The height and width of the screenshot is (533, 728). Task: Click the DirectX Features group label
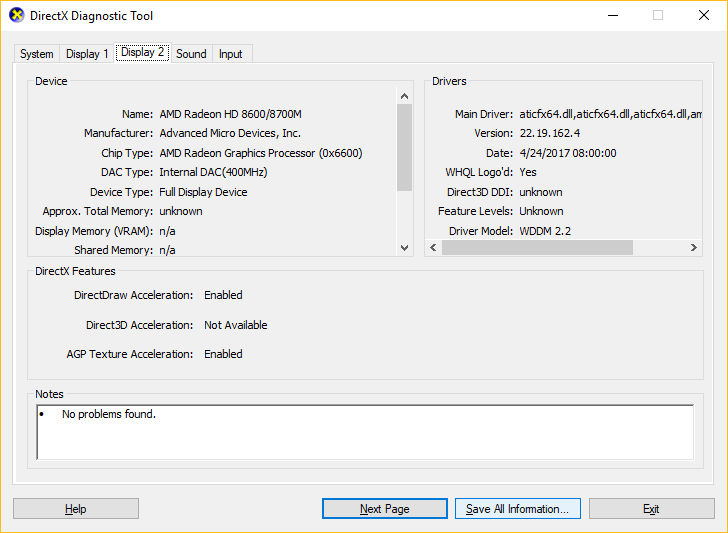75,271
